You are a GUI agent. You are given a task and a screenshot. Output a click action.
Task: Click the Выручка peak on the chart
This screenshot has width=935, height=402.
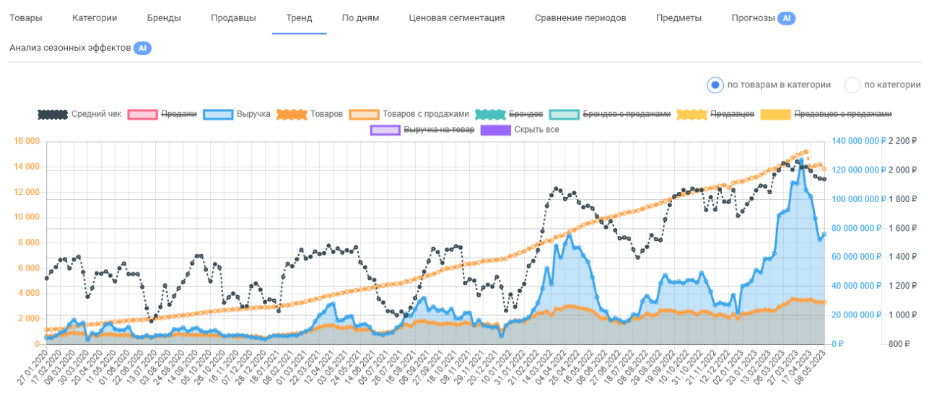click(800, 159)
